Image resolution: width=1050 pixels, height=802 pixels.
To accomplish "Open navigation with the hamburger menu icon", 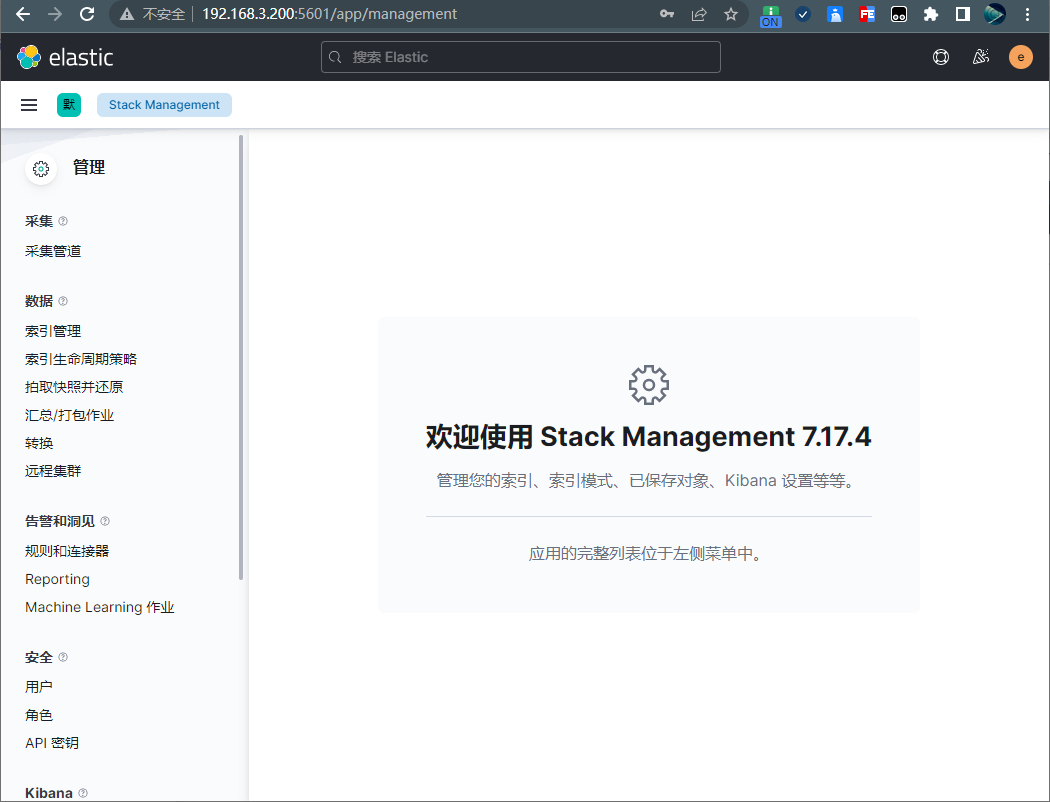I will coord(28,104).
